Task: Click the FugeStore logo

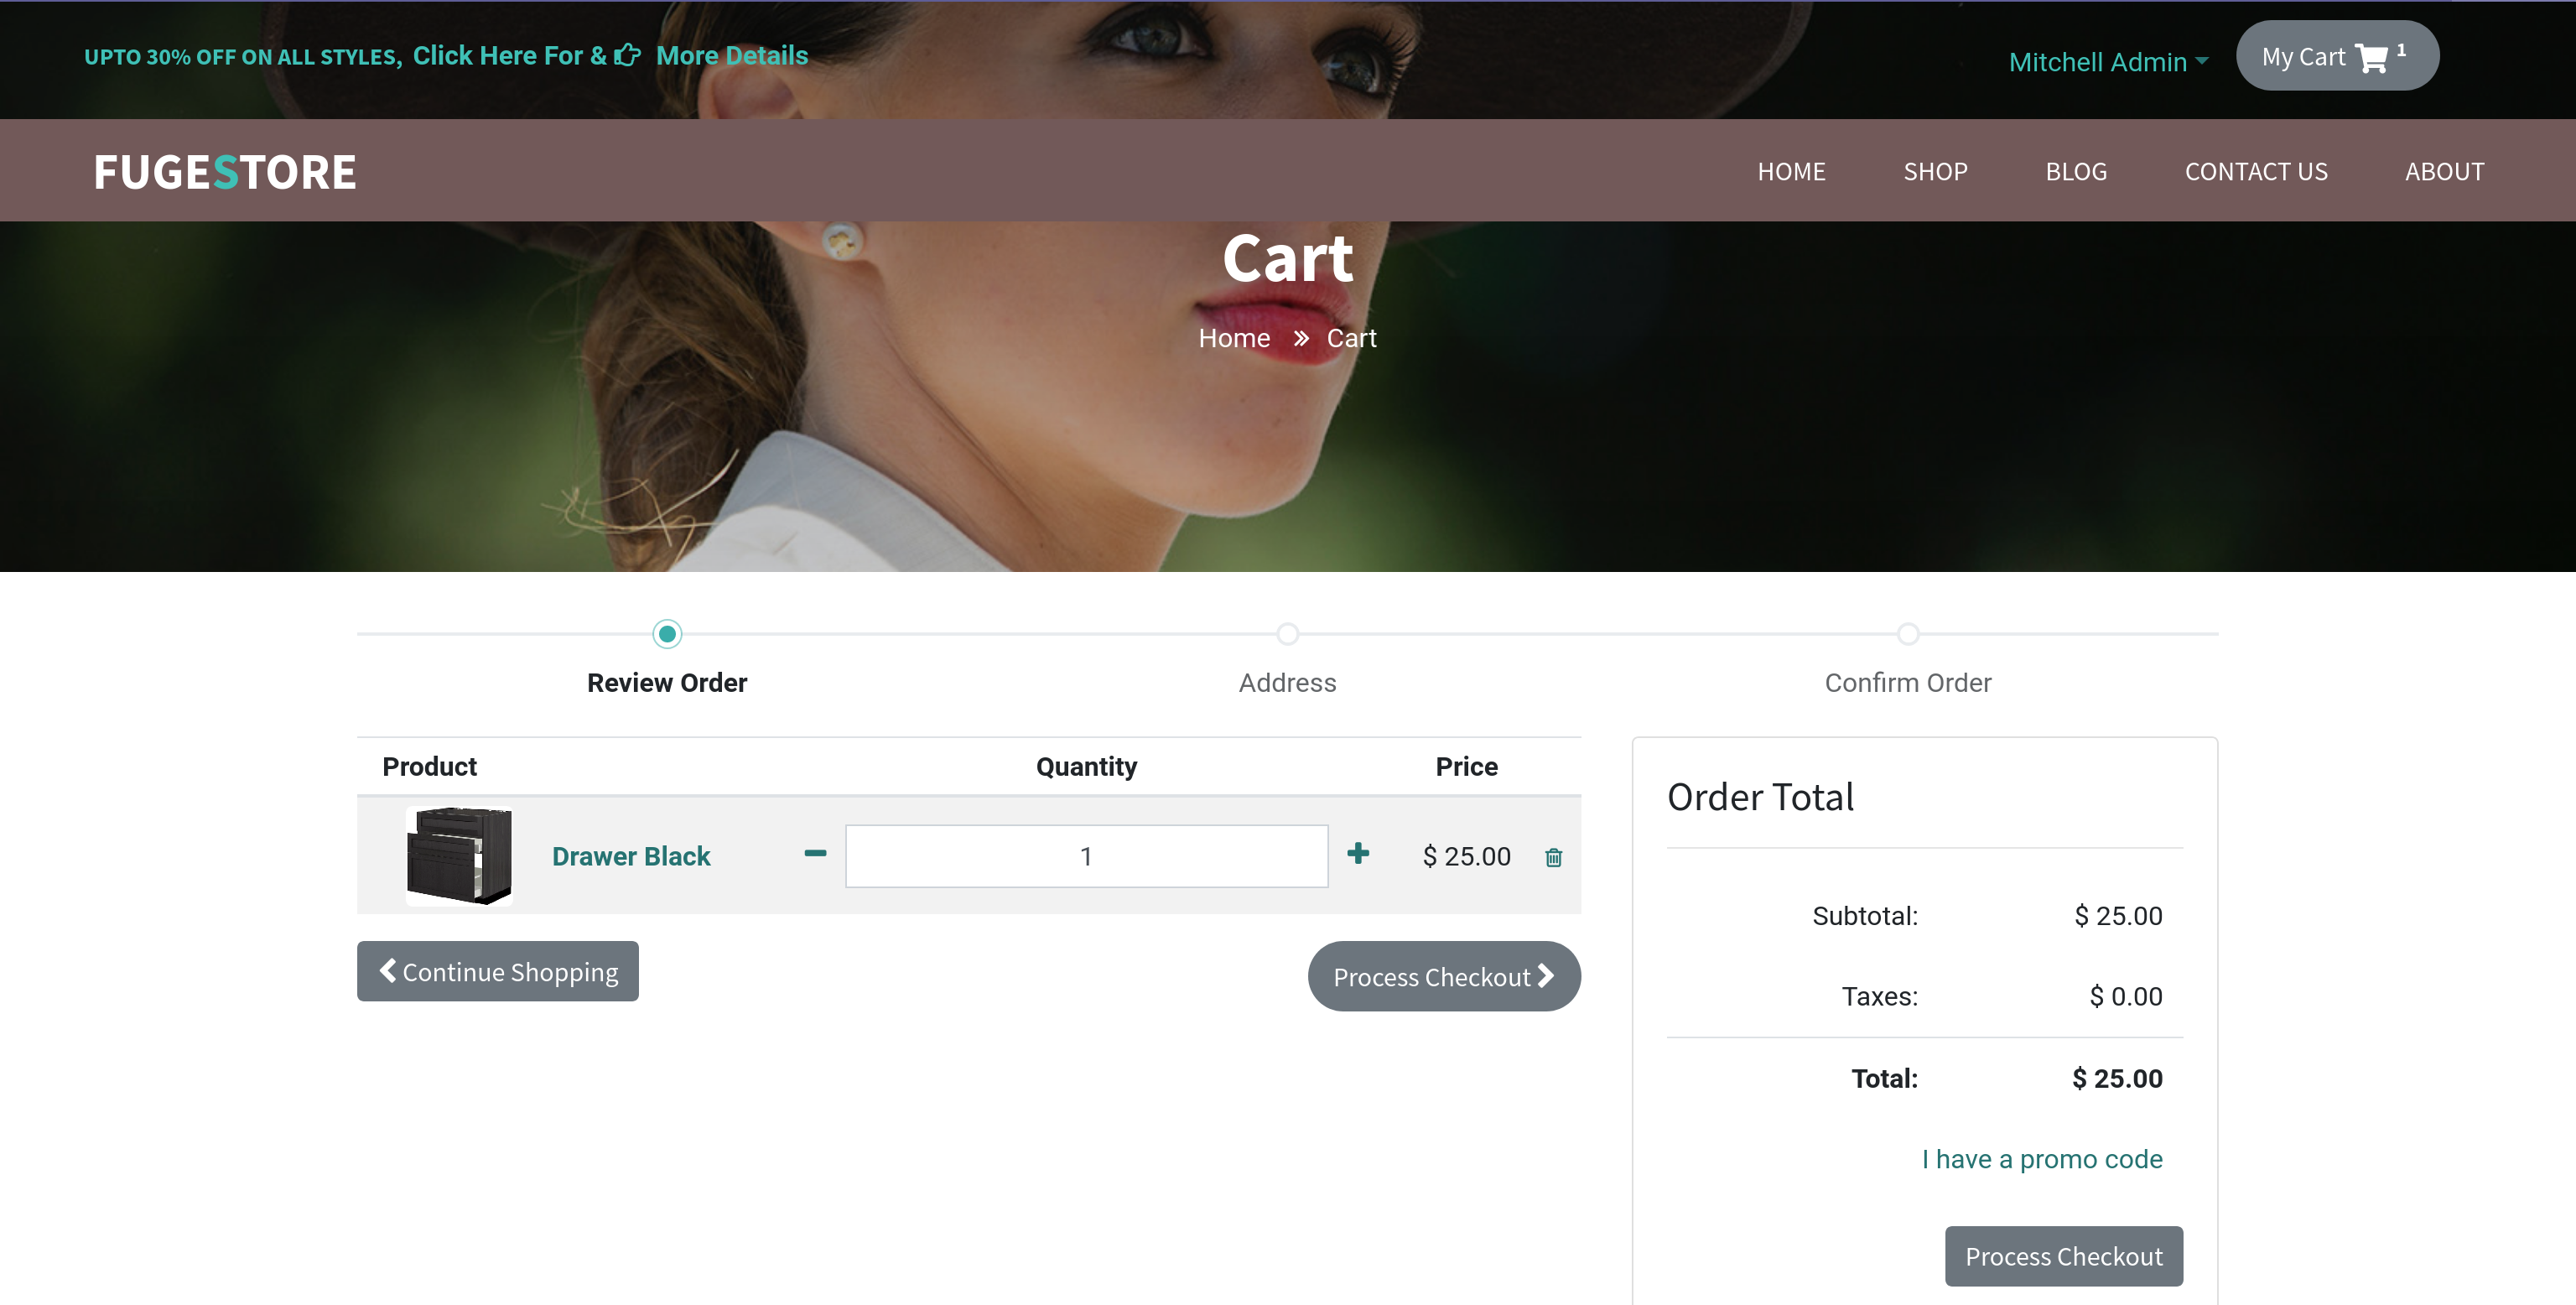Action: (225, 172)
